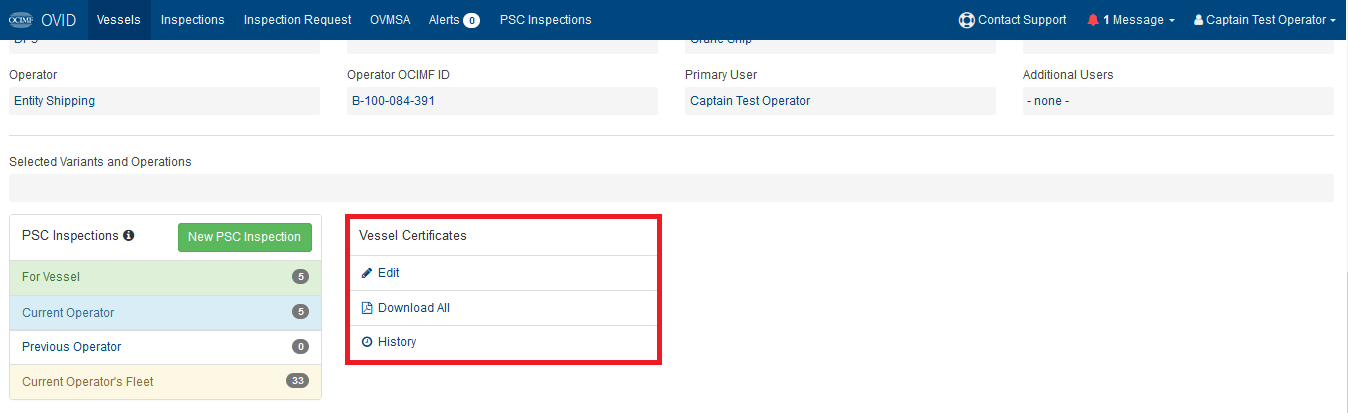Screen dimensions: 1348x413
Task: Click the OCIMF OVID logo
Action: click(42, 20)
